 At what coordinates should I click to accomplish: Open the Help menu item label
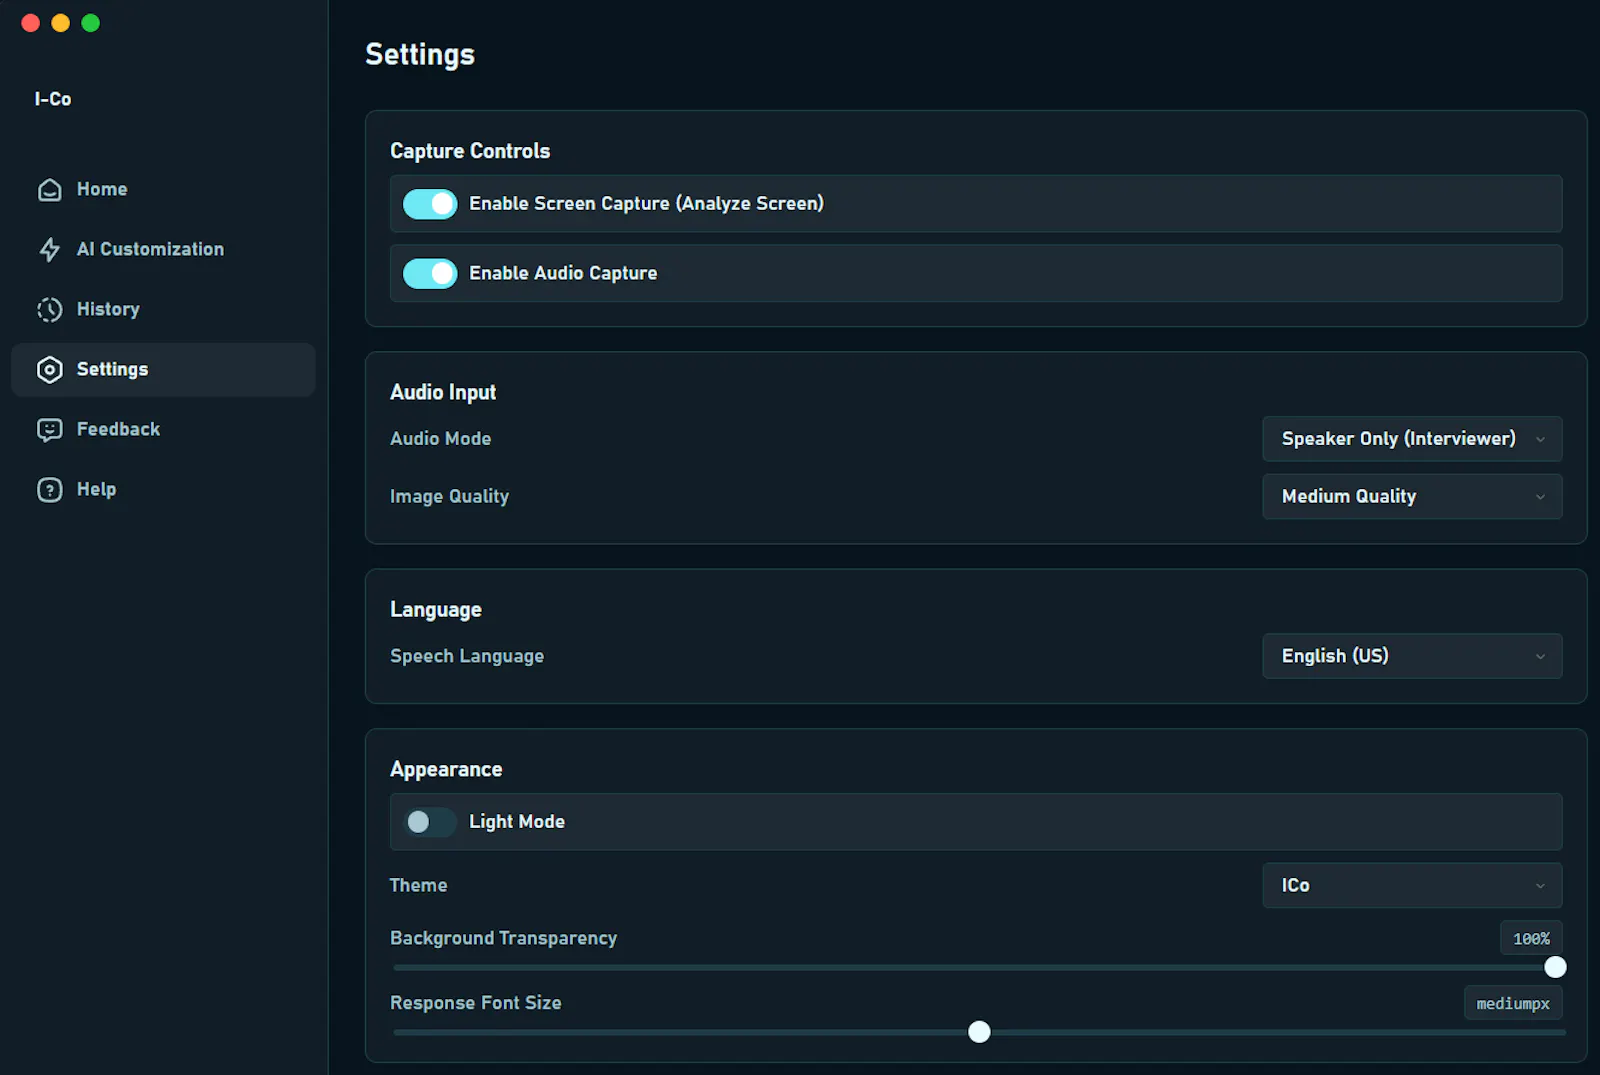click(96, 489)
